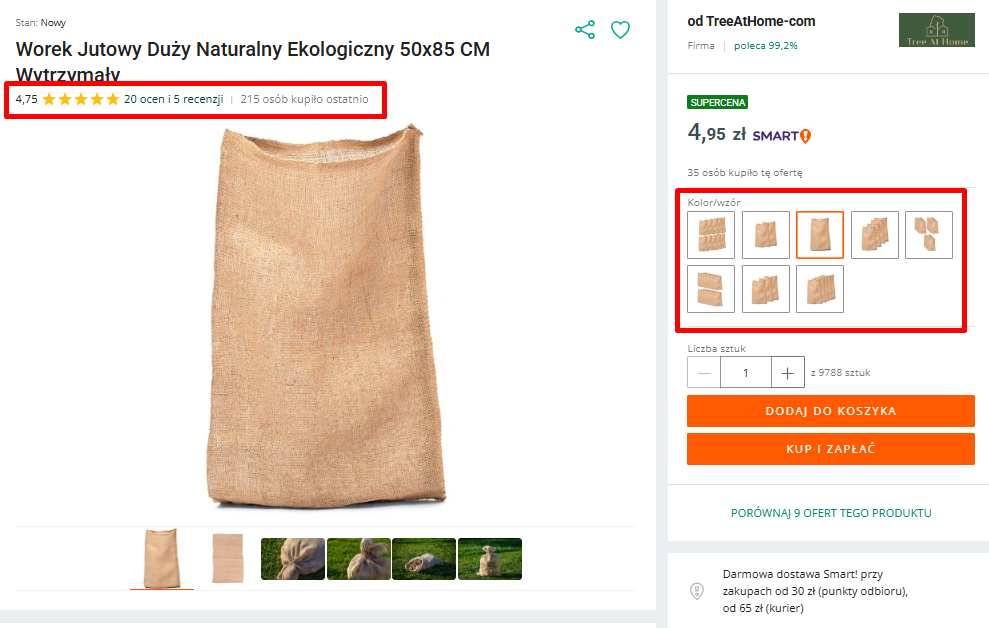
Task: Click the share icon
Action: click(x=585, y=30)
